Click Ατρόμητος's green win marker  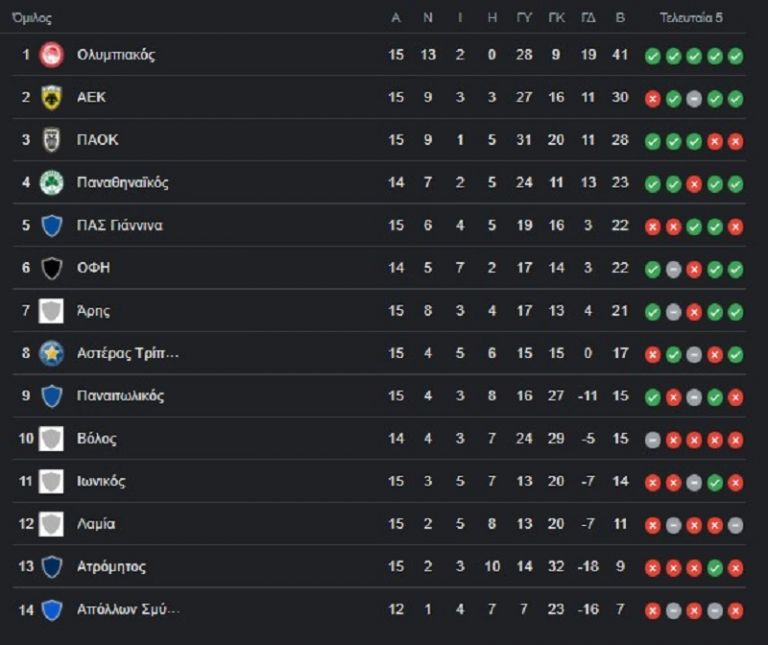pyautogui.click(x=715, y=568)
